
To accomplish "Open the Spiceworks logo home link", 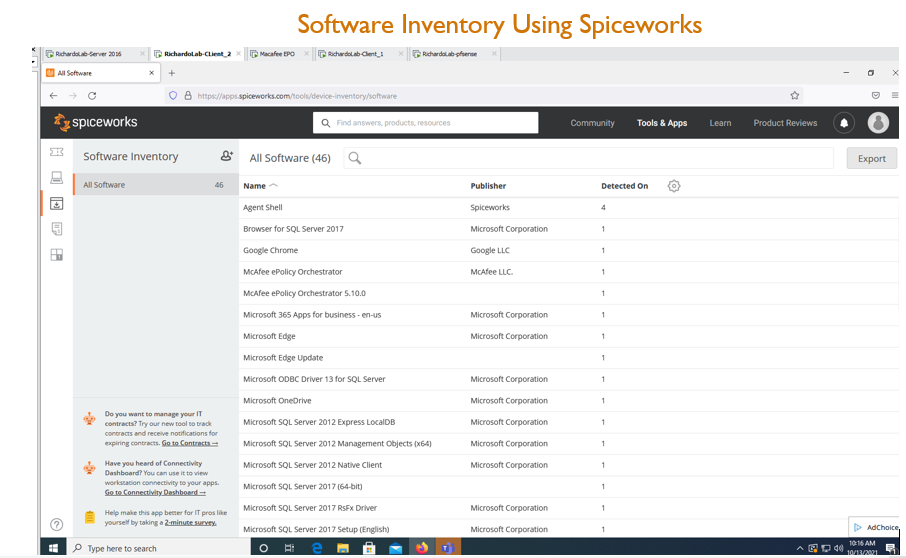I will point(95,122).
